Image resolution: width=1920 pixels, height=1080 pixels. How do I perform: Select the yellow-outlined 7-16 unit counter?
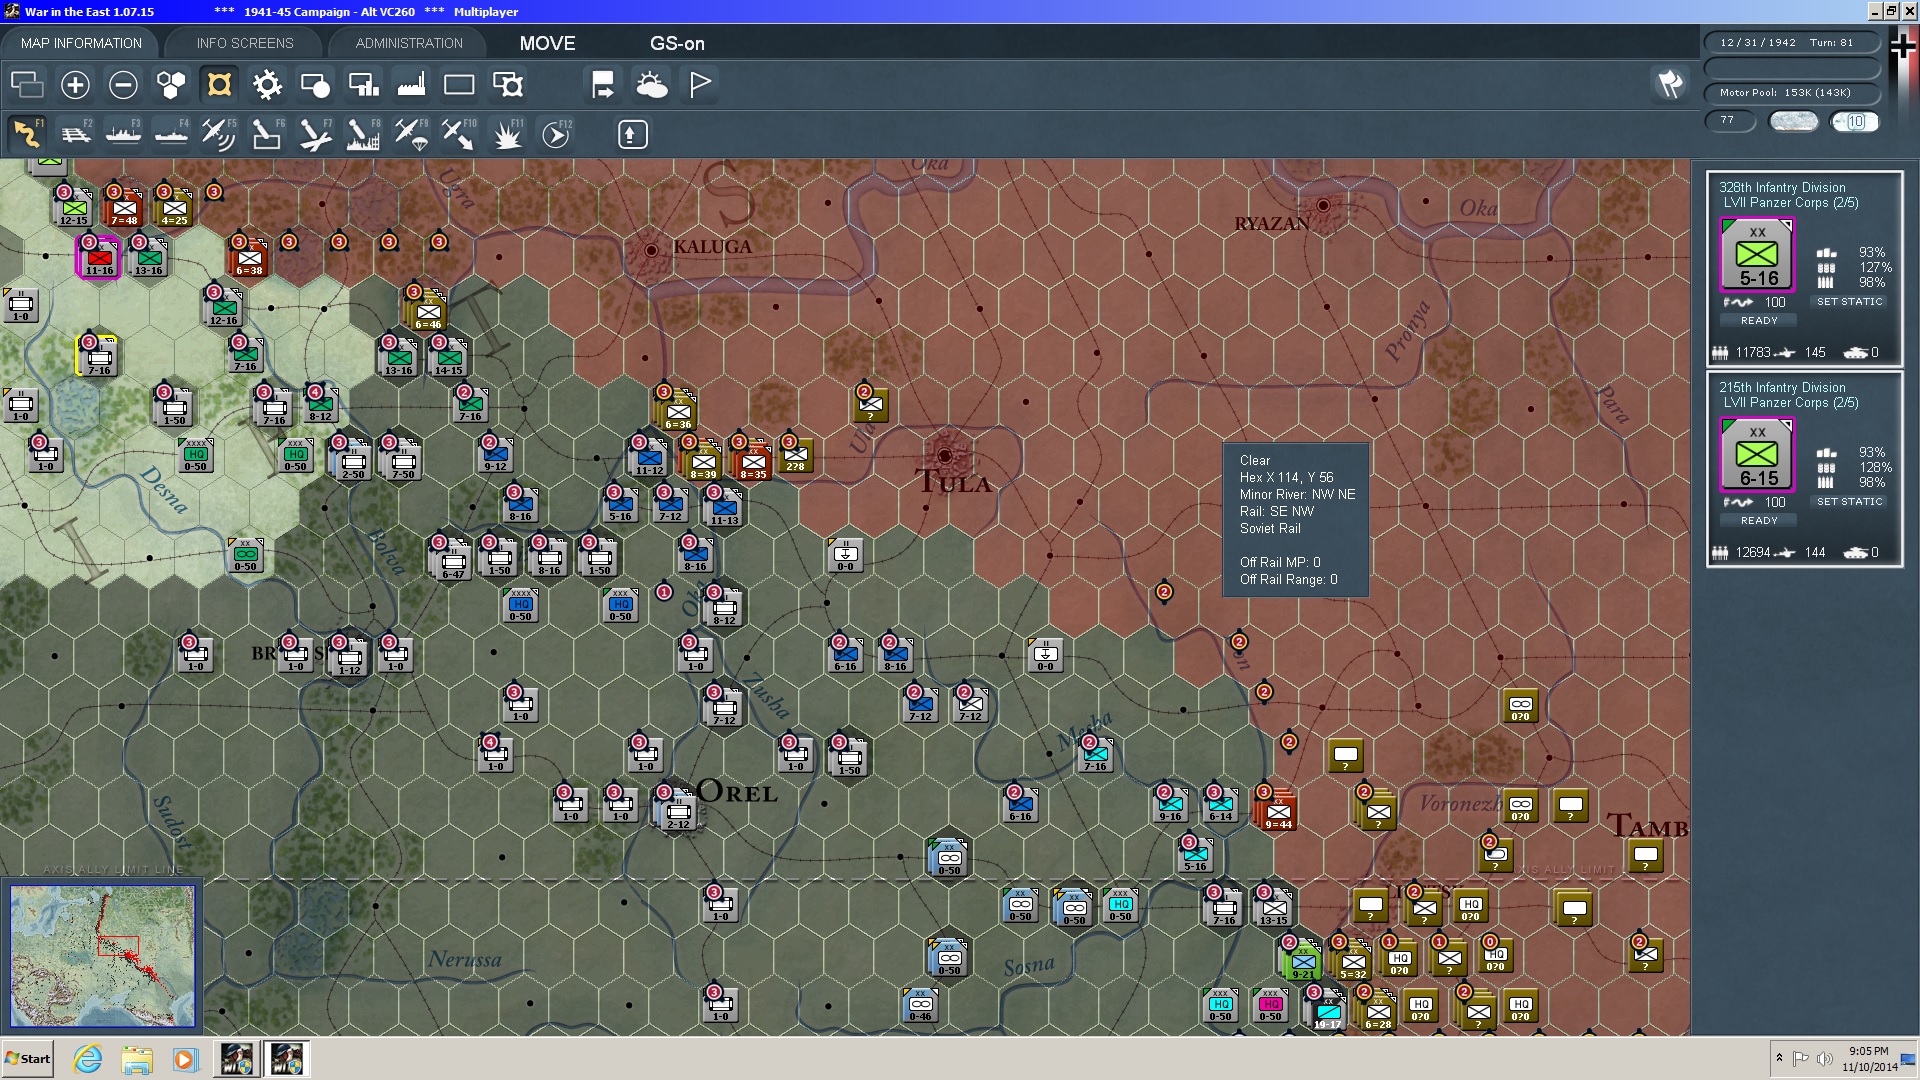point(98,357)
